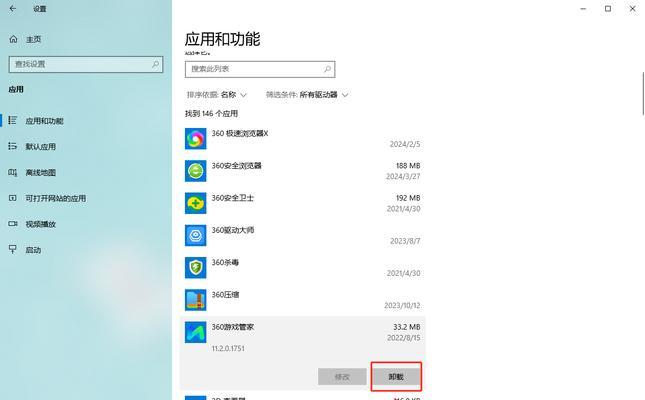Click version text 11.2.0.1751
Image resolution: width=645 pixels, height=400 pixels.
tap(228, 348)
